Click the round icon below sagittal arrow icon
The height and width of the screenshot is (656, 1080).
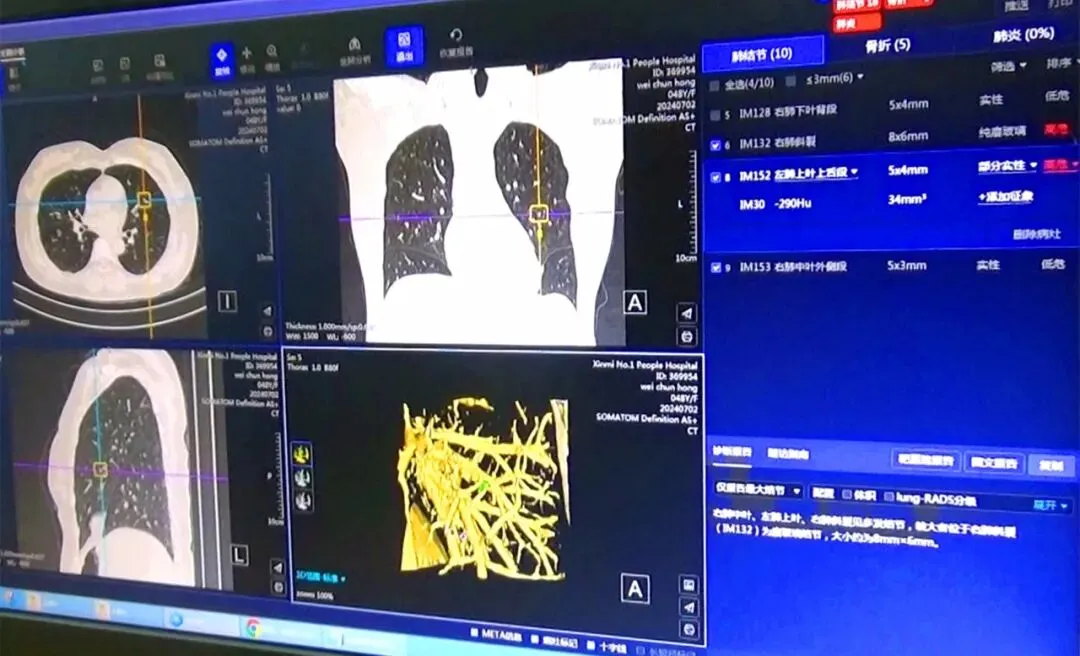(x=278, y=587)
